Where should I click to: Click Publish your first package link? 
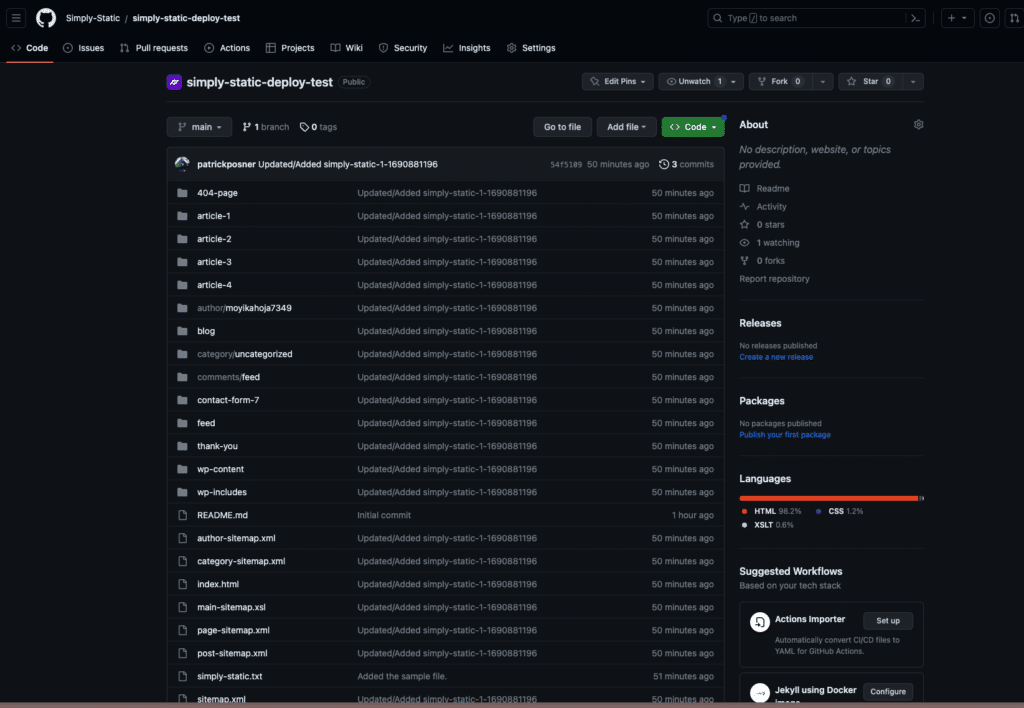784,435
